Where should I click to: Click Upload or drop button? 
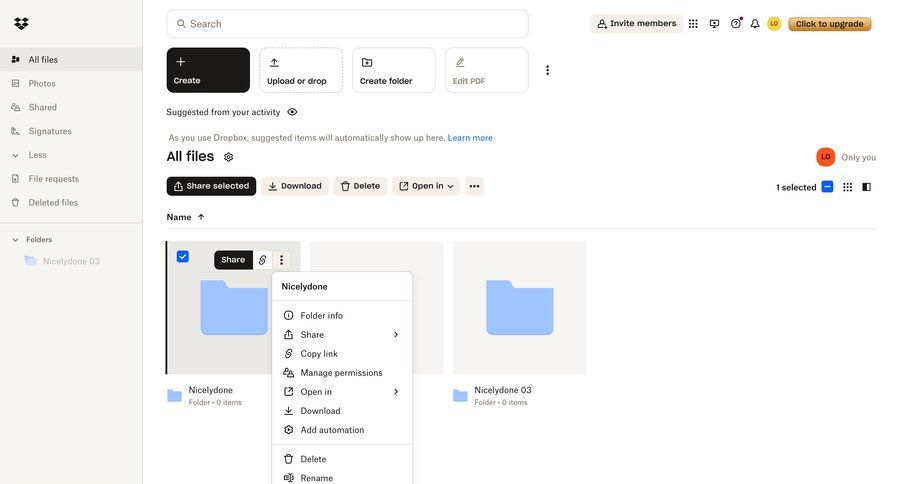click(x=301, y=70)
